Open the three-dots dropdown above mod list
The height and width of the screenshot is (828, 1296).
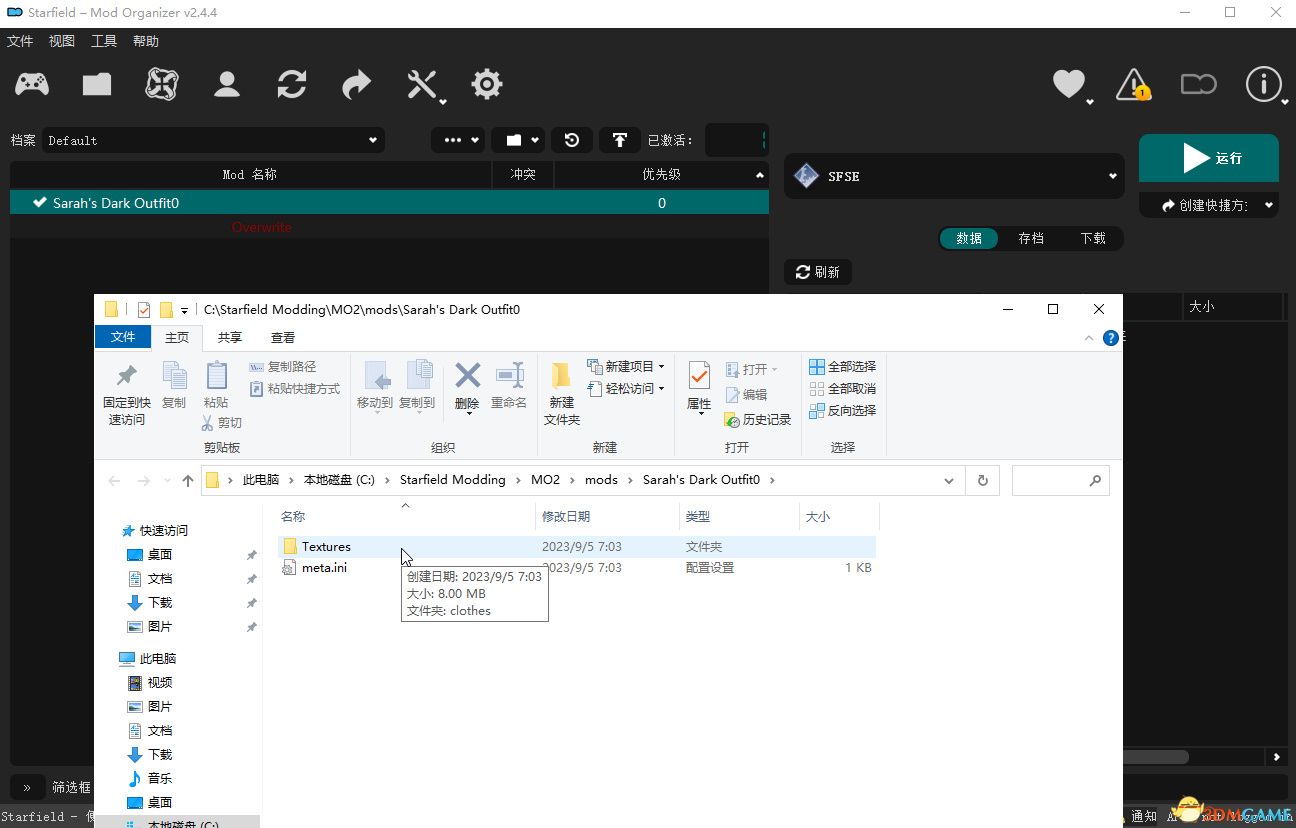click(458, 140)
